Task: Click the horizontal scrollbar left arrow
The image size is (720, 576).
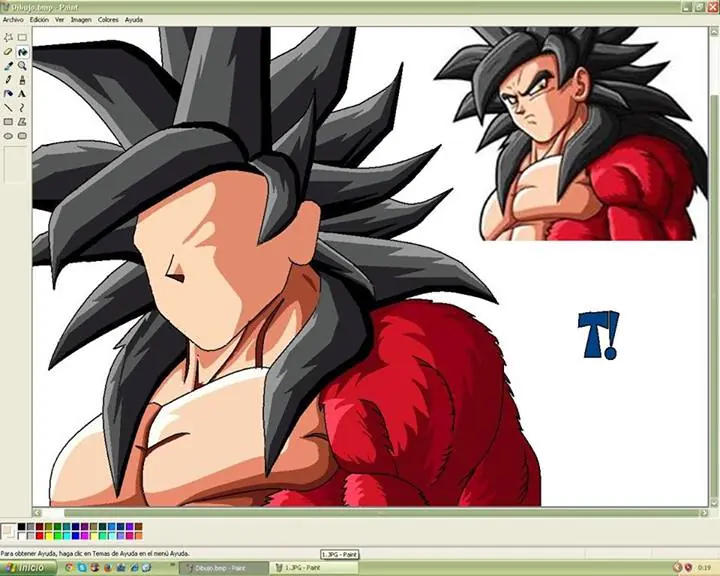Action: 38,513
